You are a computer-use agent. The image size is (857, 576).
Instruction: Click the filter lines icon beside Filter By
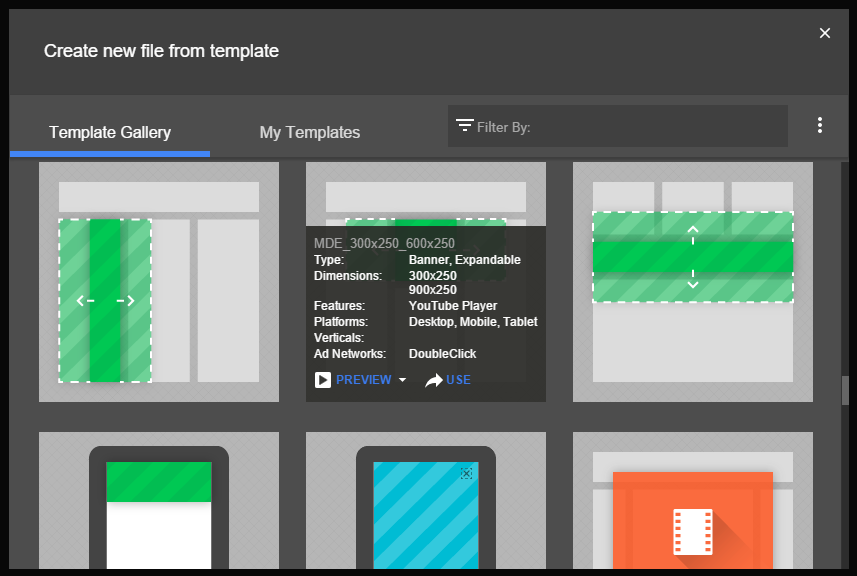(x=464, y=126)
